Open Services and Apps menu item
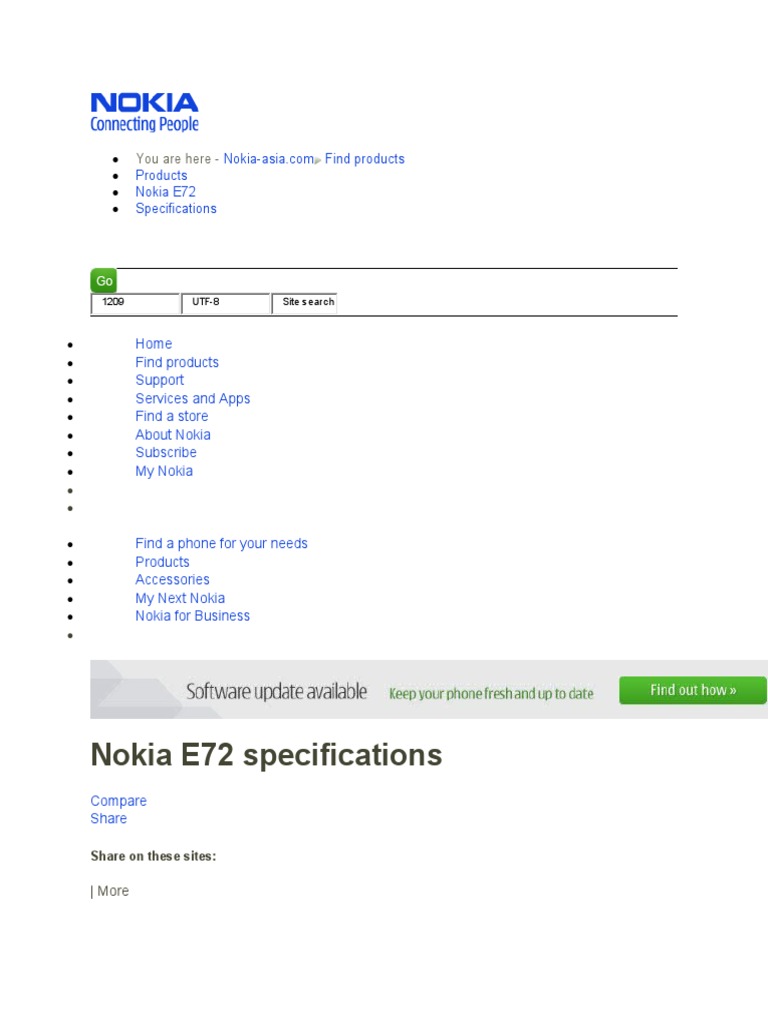Screen dimensions: 768x1024 pyautogui.click(x=193, y=398)
